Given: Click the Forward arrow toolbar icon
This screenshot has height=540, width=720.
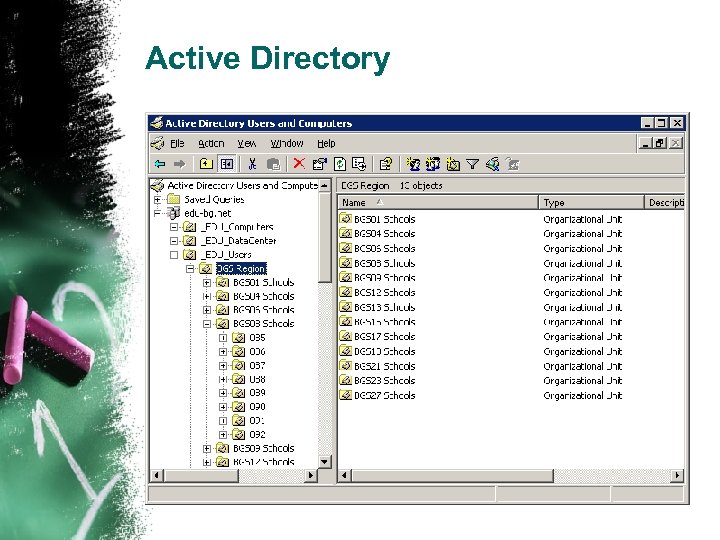Looking at the screenshot, I should (180, 164).
